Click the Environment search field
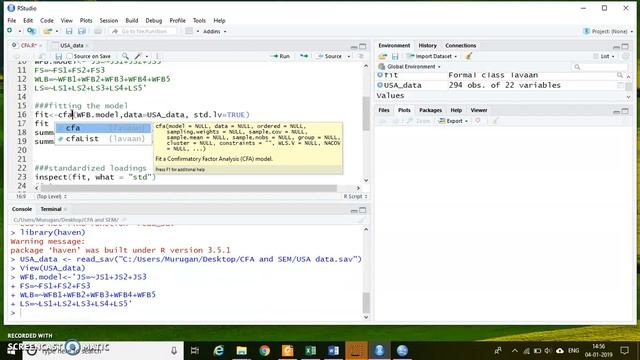 point(599,67)
